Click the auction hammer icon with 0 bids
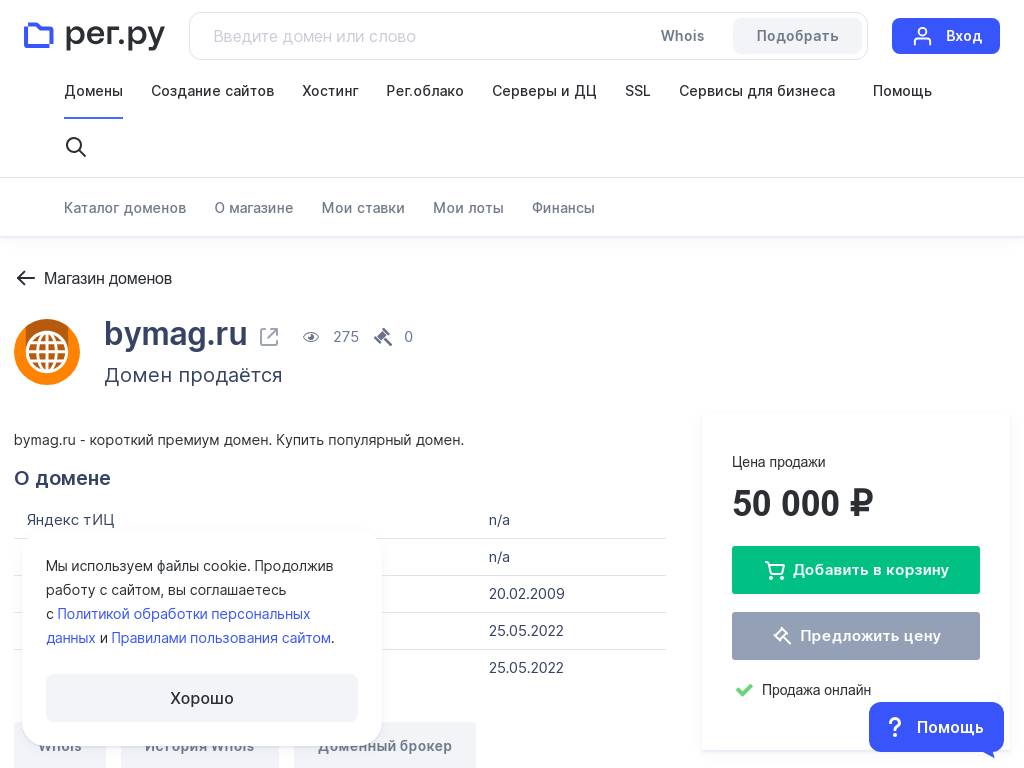This screenshot has height=768, width=1024. pyautogui.click(x=383, y=337)
